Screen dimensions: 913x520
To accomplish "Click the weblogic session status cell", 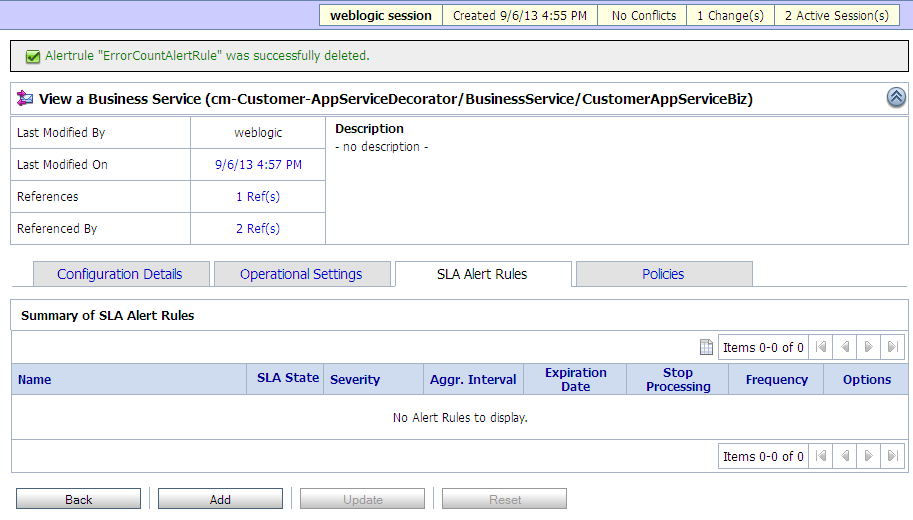I will [x=381, y=16].
